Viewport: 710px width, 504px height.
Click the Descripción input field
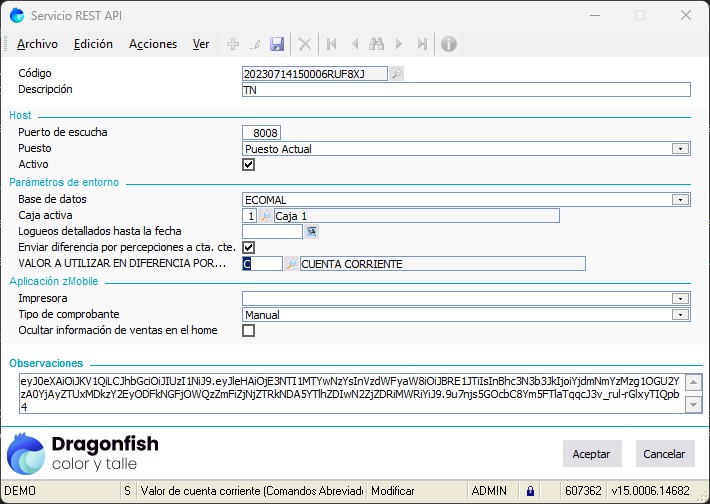pyautogui.click(x=466, y=90)
